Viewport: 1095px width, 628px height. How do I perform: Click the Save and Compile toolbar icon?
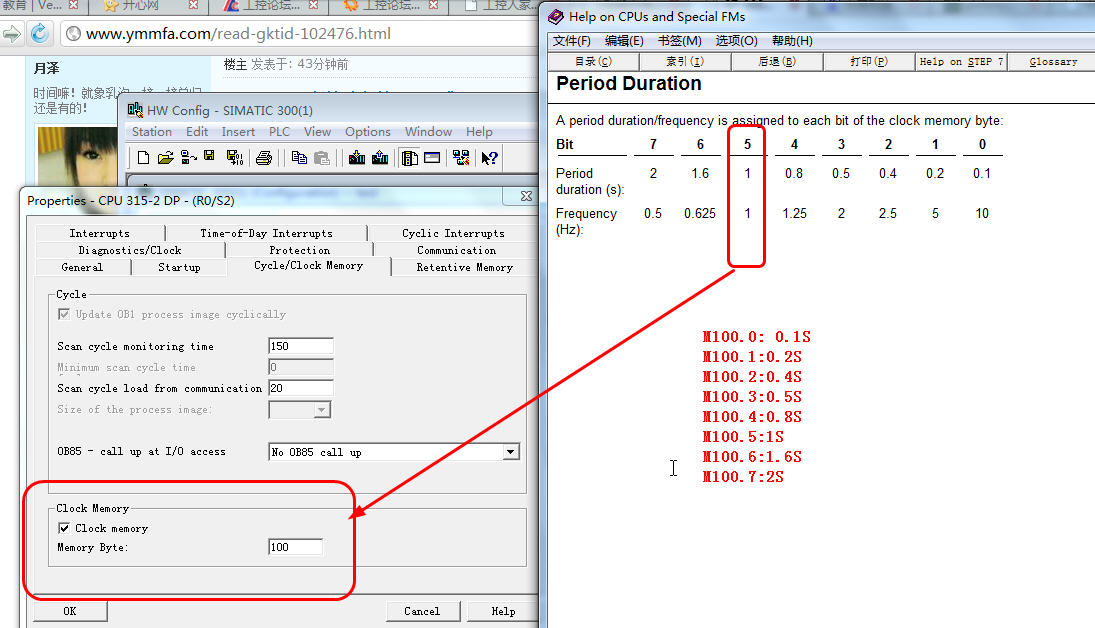[x=235, y=157]
